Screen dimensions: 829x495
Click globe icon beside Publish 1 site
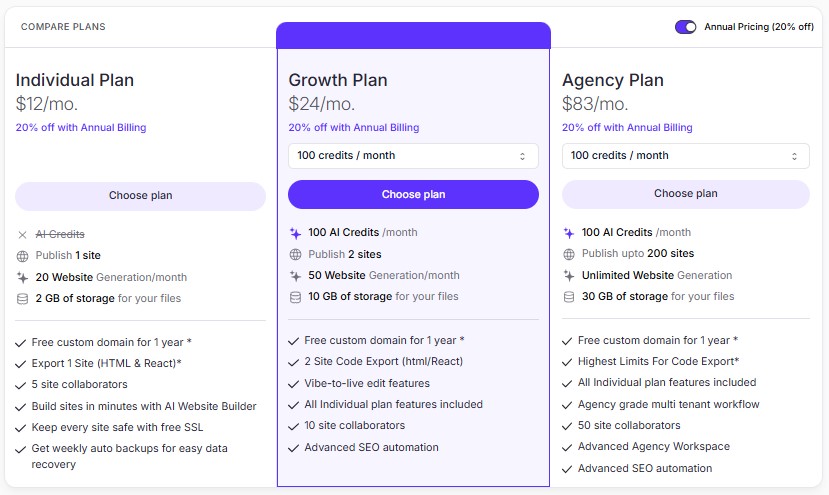click(22, 256)
